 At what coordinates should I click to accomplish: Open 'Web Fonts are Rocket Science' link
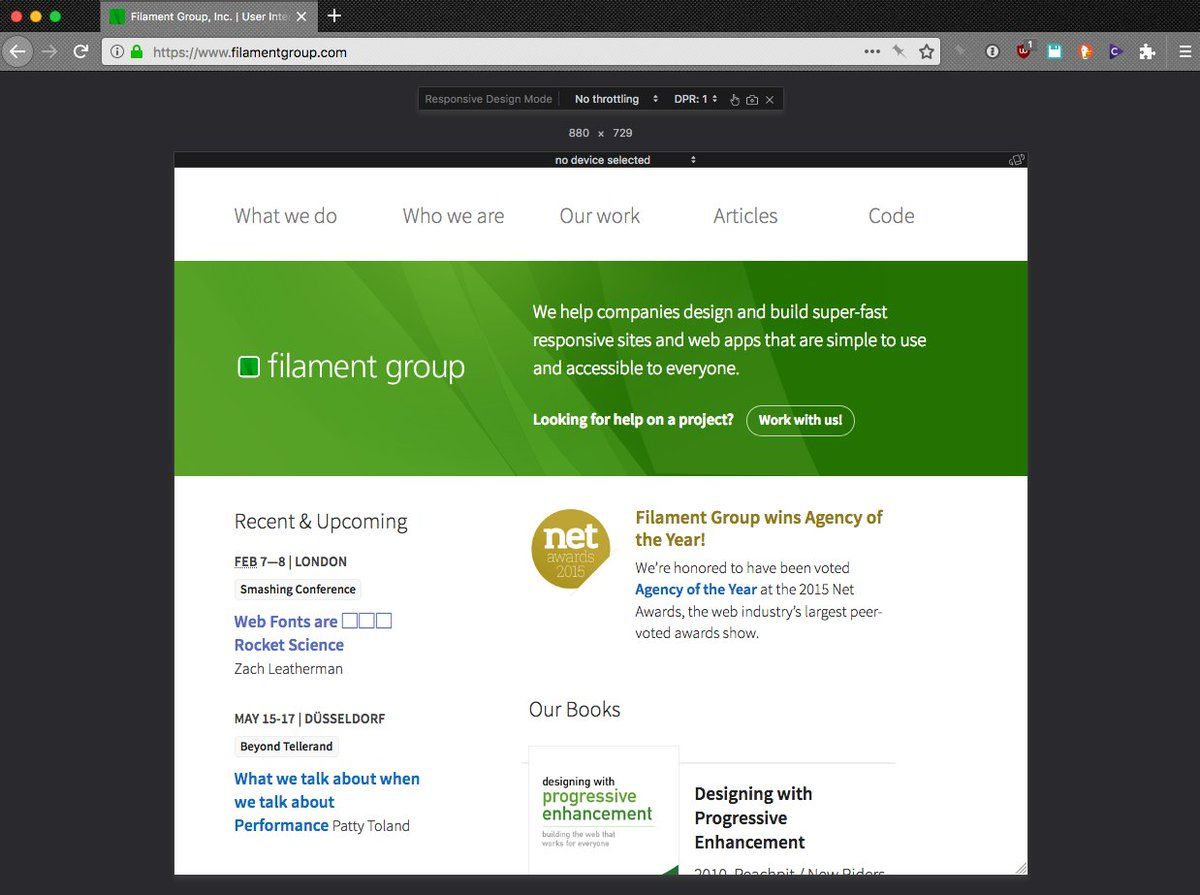point(313,633)
